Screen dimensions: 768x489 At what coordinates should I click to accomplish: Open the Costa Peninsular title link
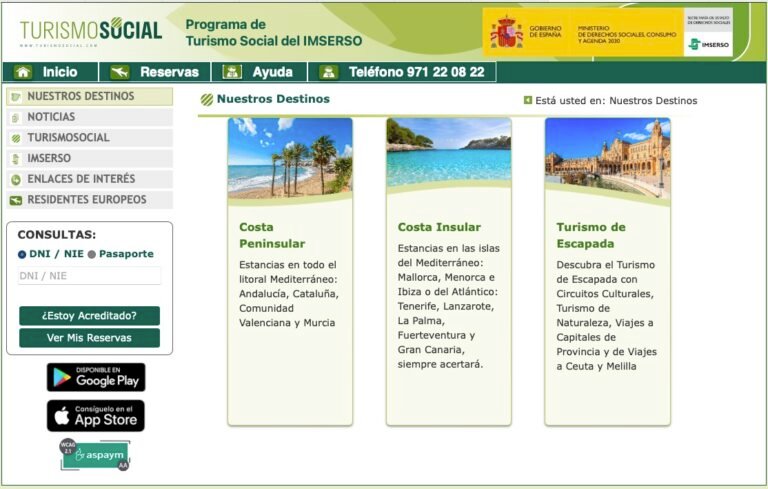(272, 235)
